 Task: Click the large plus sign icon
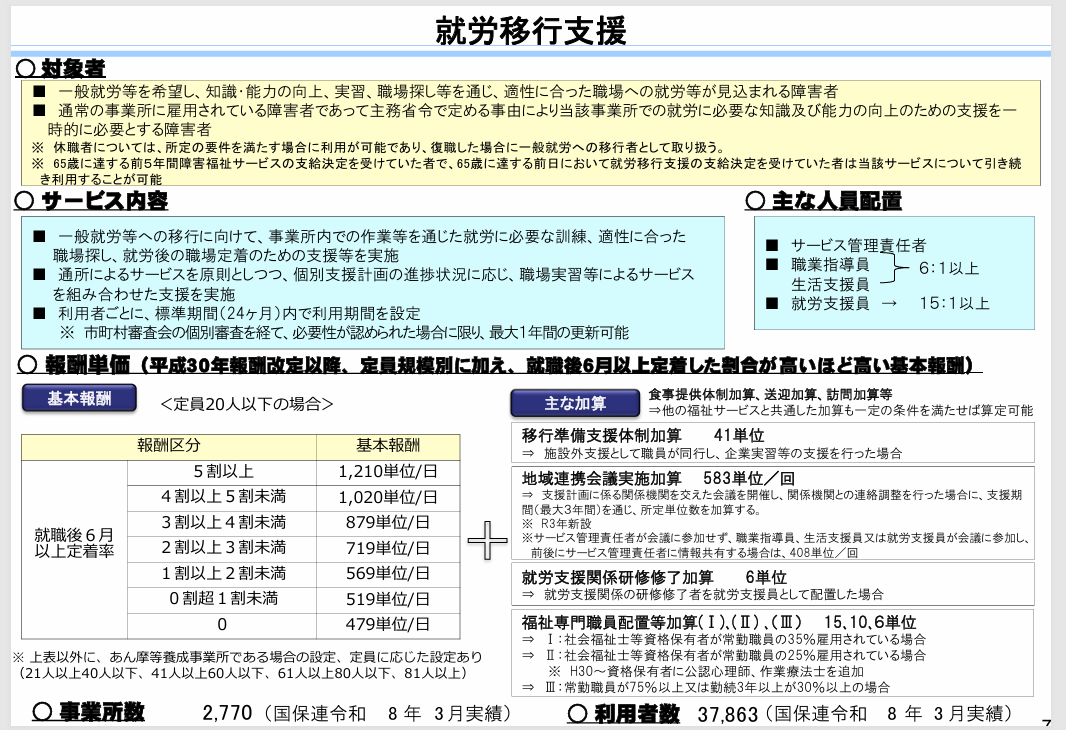pos(487,540)
